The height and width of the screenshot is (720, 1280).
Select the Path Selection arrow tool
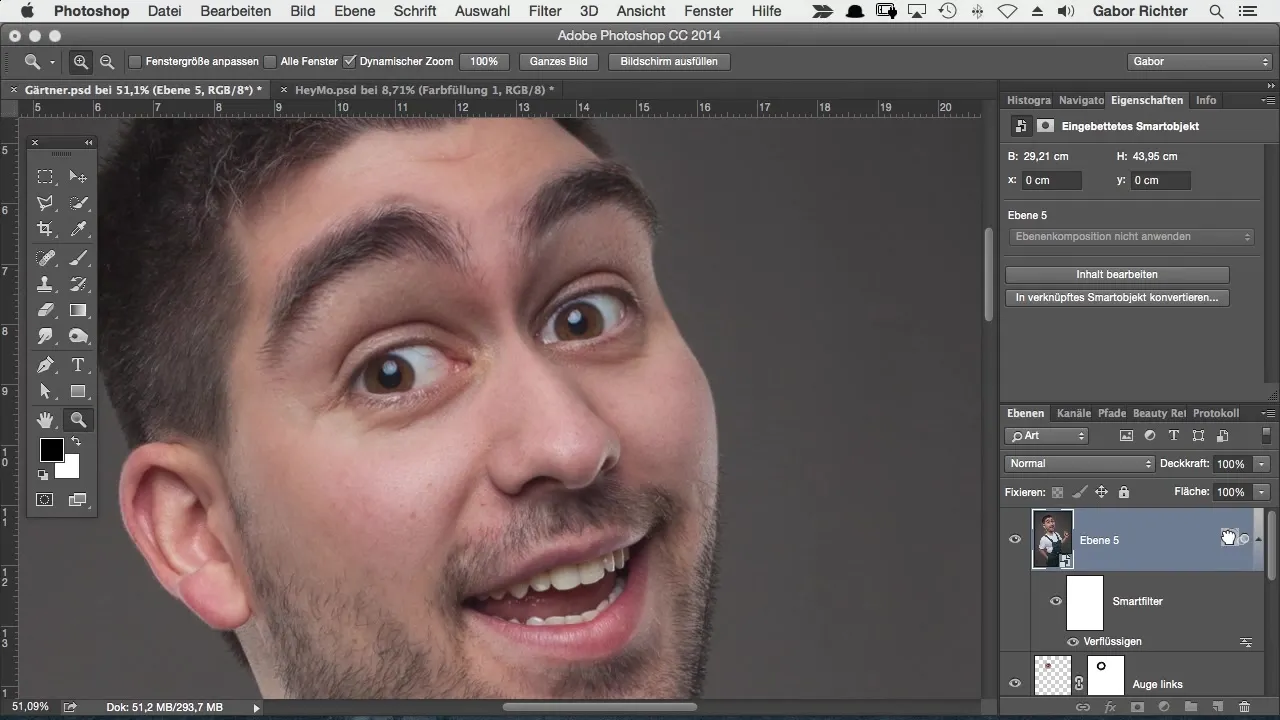(x=45, y=391)
